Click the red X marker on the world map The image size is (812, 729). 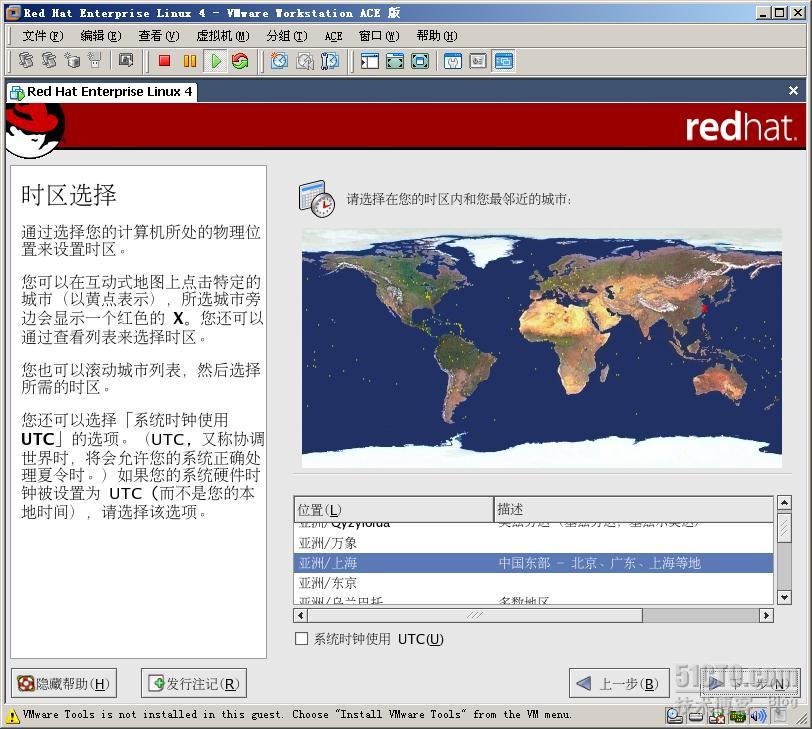pyautogui.click(x=704, y=308)
